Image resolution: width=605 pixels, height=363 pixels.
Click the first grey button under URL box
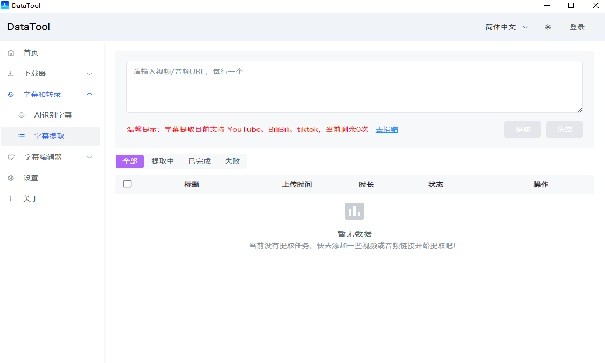coord(522,130)
